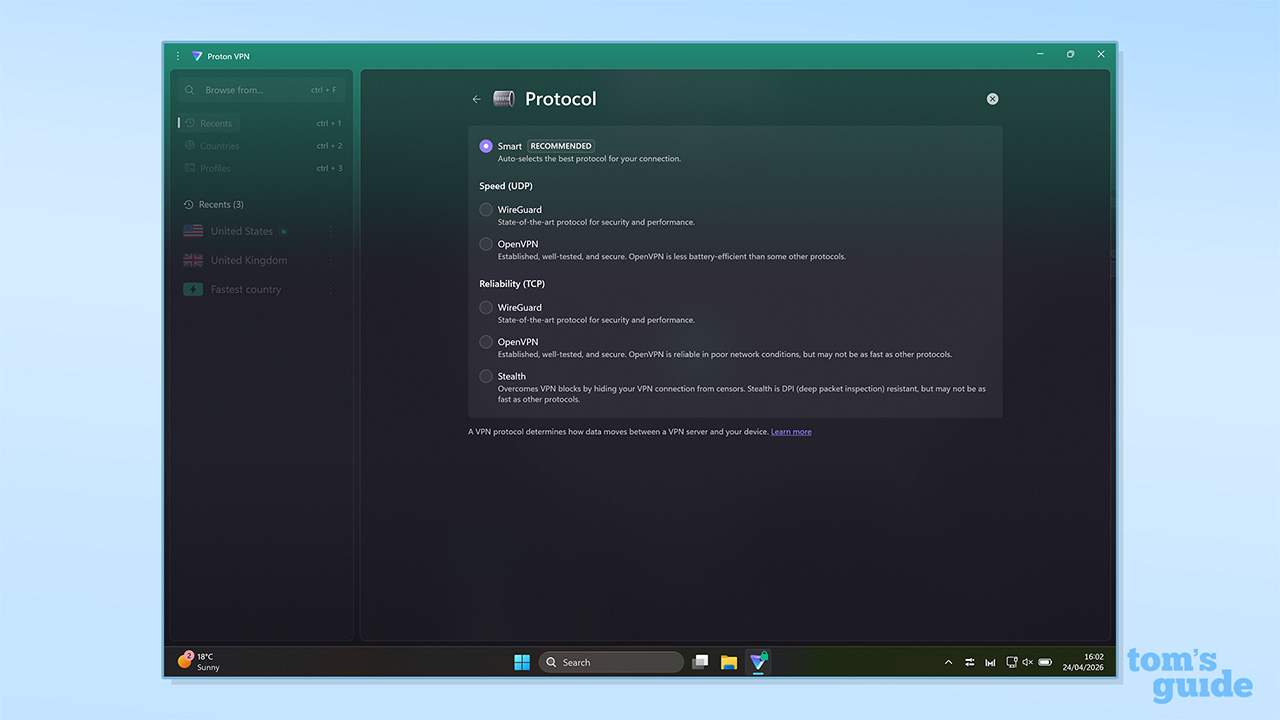
Task: Connect to Fastest country
Action: coord(246,289)
